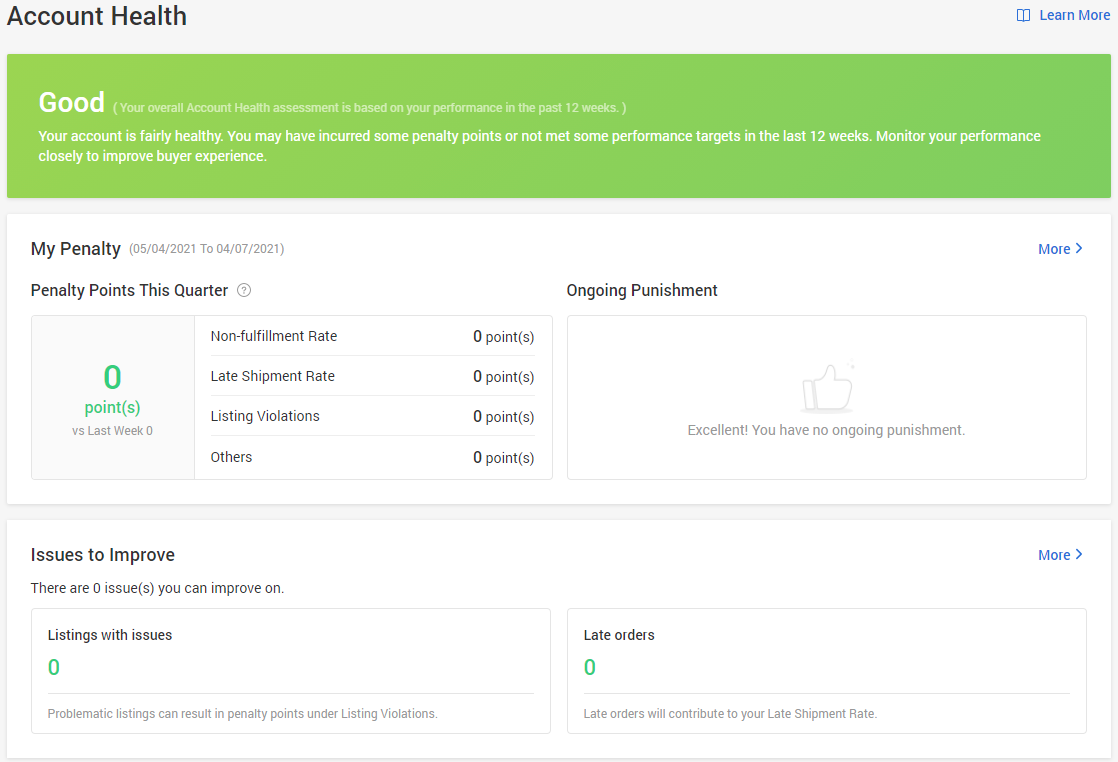Select the Late Shipment Rate row label
The image size is (1118, 762).
point(272,376)
